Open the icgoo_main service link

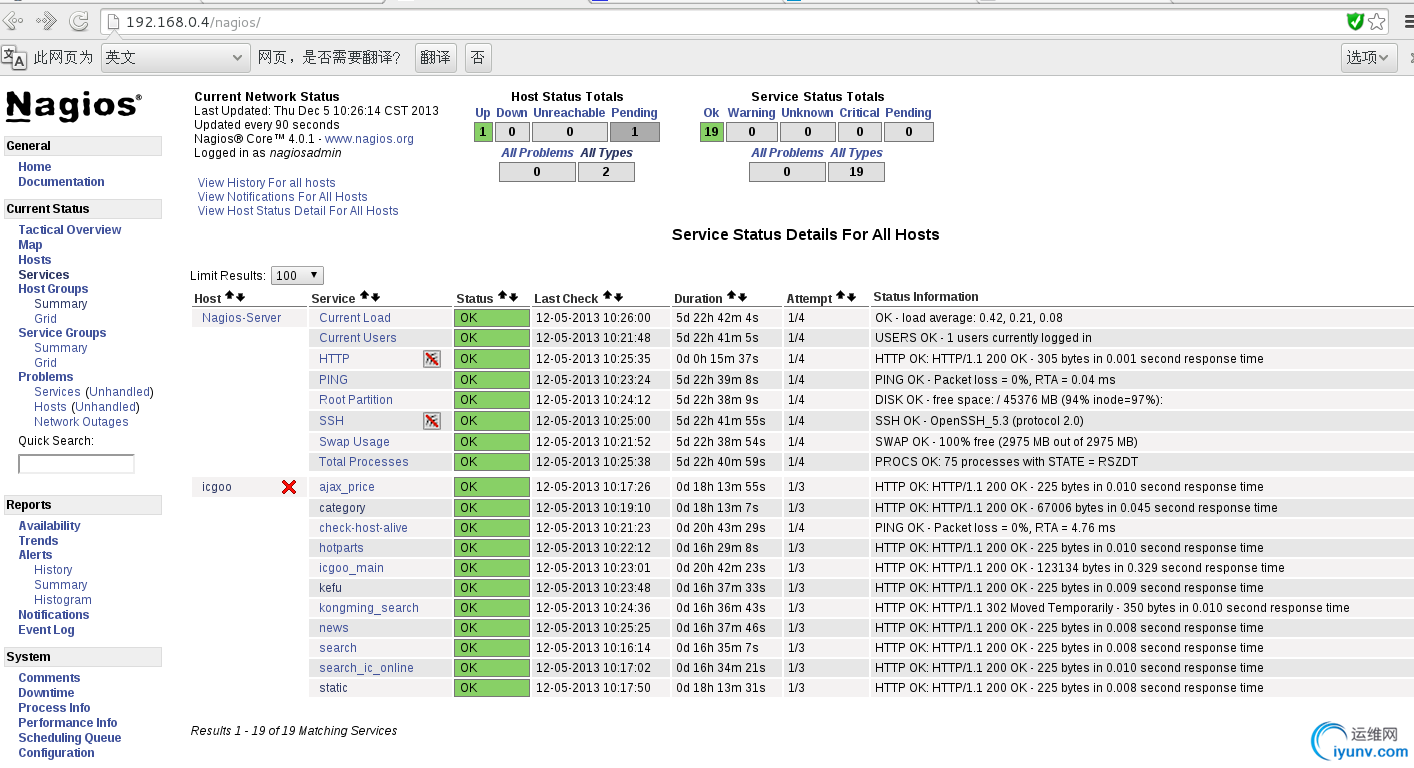351,568
